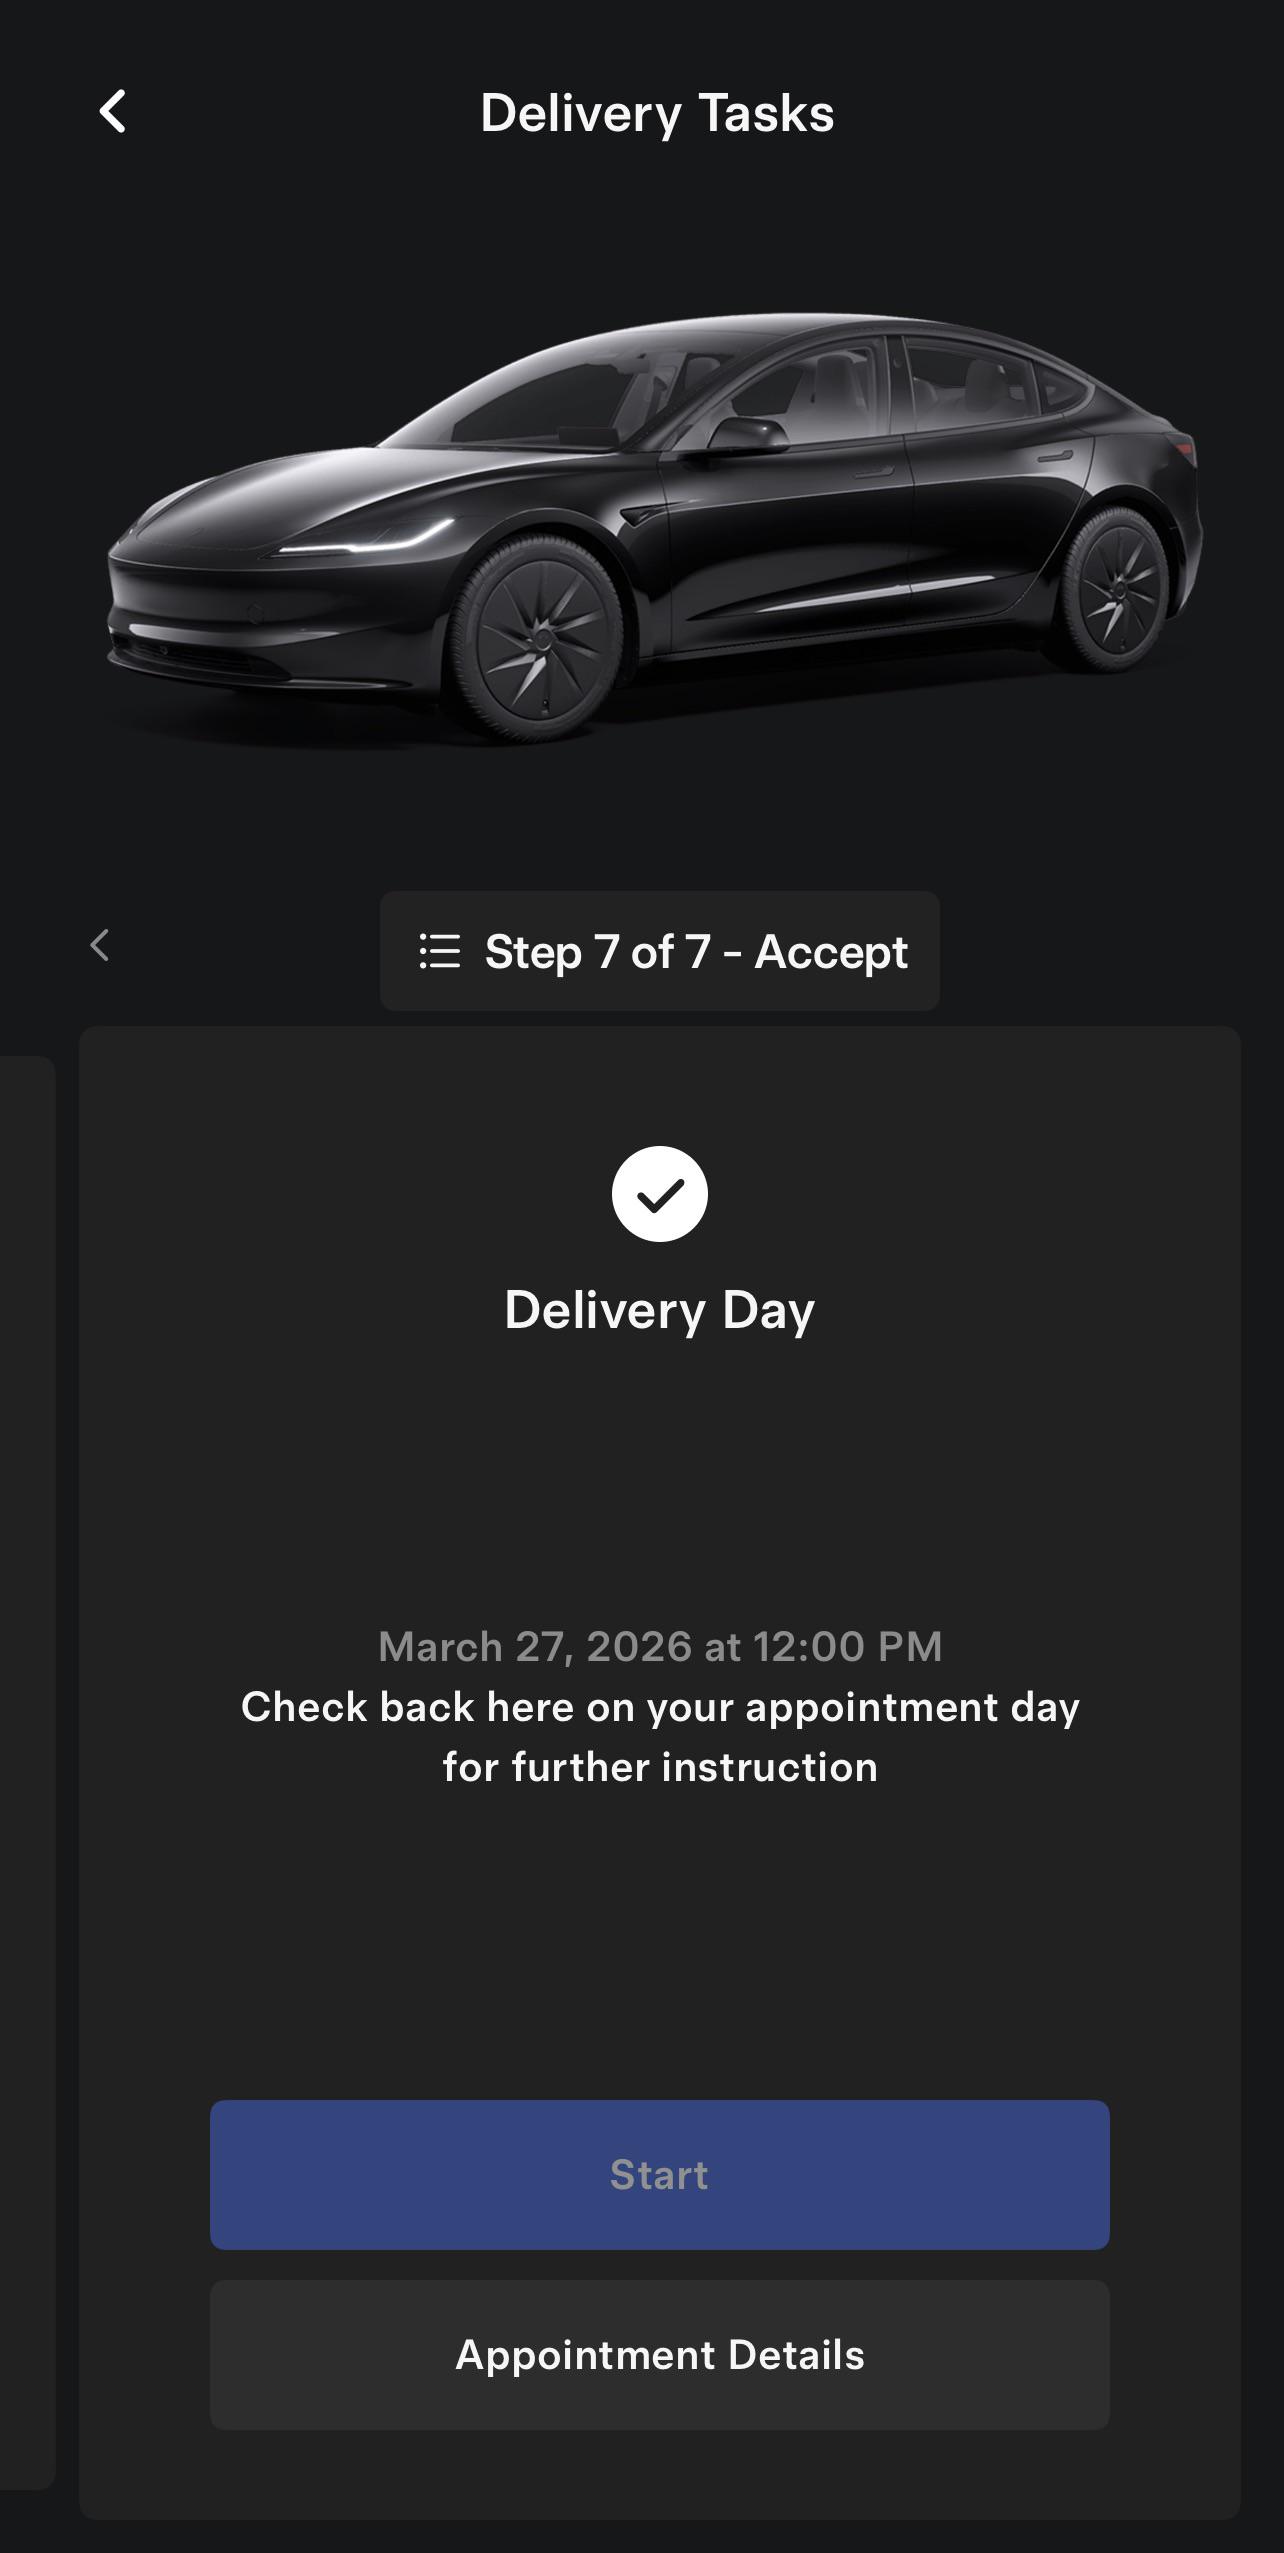Open the Step 7 of 7 - Accept selector
1284x2553 pixels.
(659, 951)
